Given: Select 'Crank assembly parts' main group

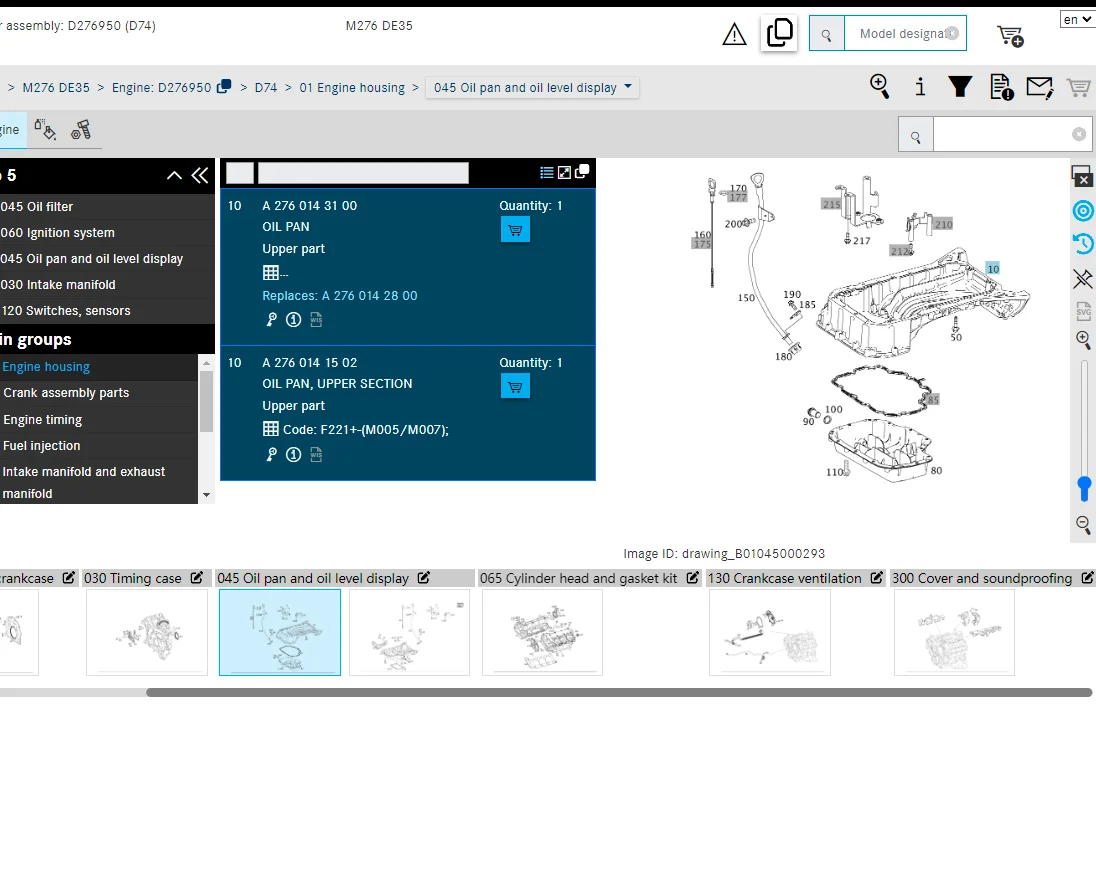Looking at the screenshot, I should click(99, 393).
